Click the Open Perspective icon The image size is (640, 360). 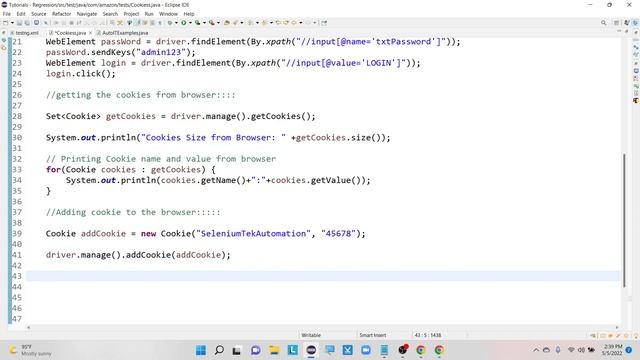pos(616,23)
